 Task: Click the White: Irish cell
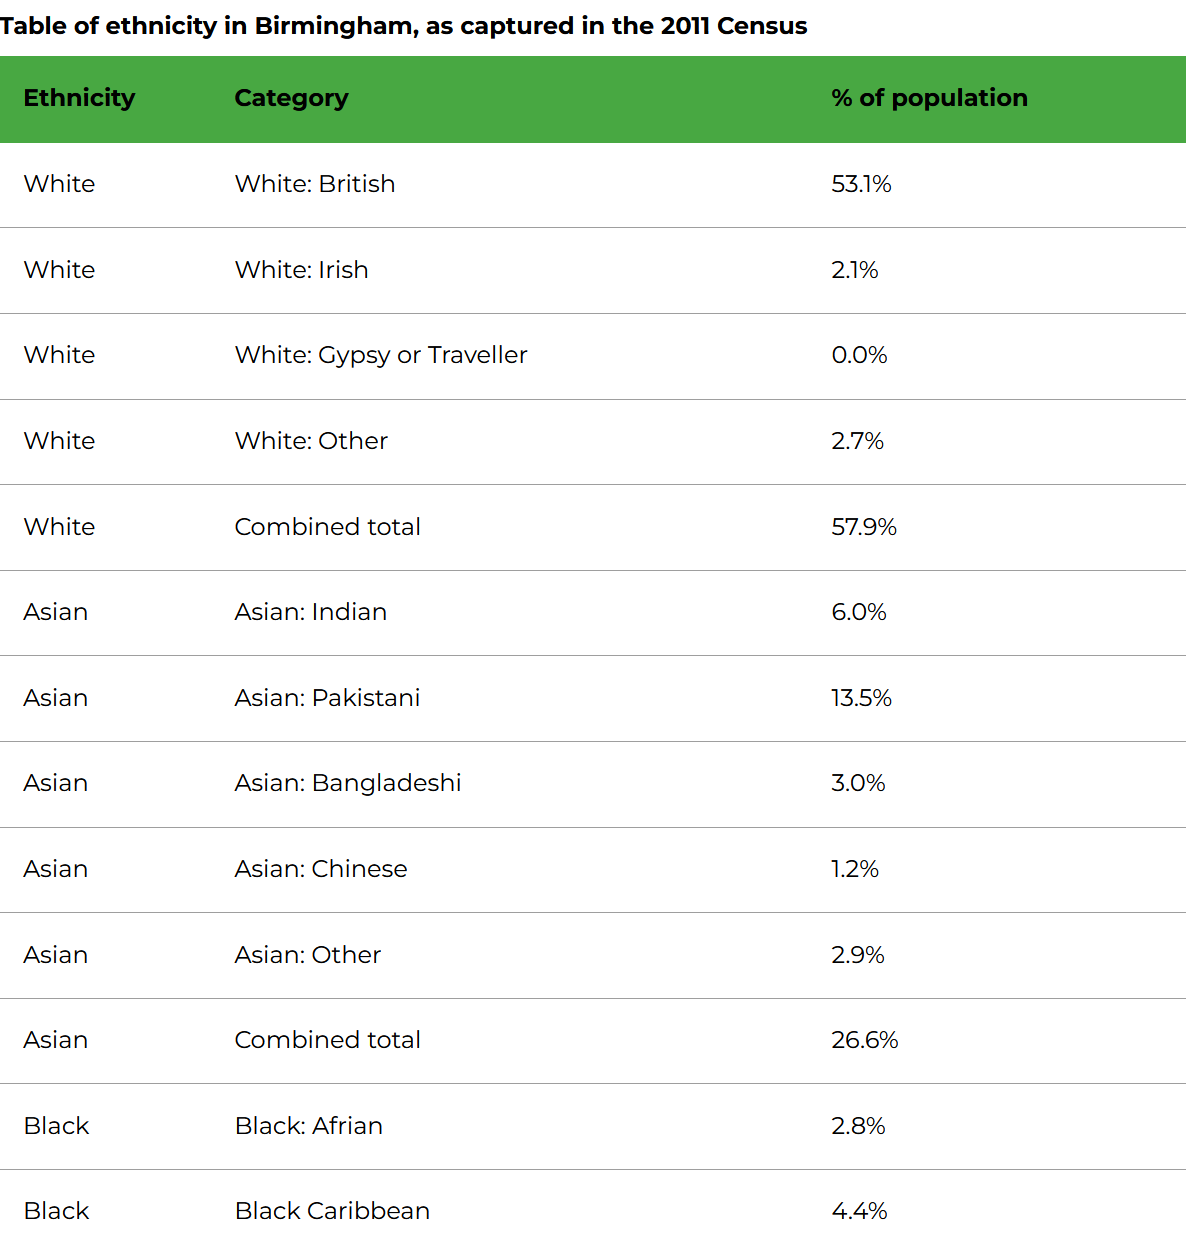click(301, 270)
